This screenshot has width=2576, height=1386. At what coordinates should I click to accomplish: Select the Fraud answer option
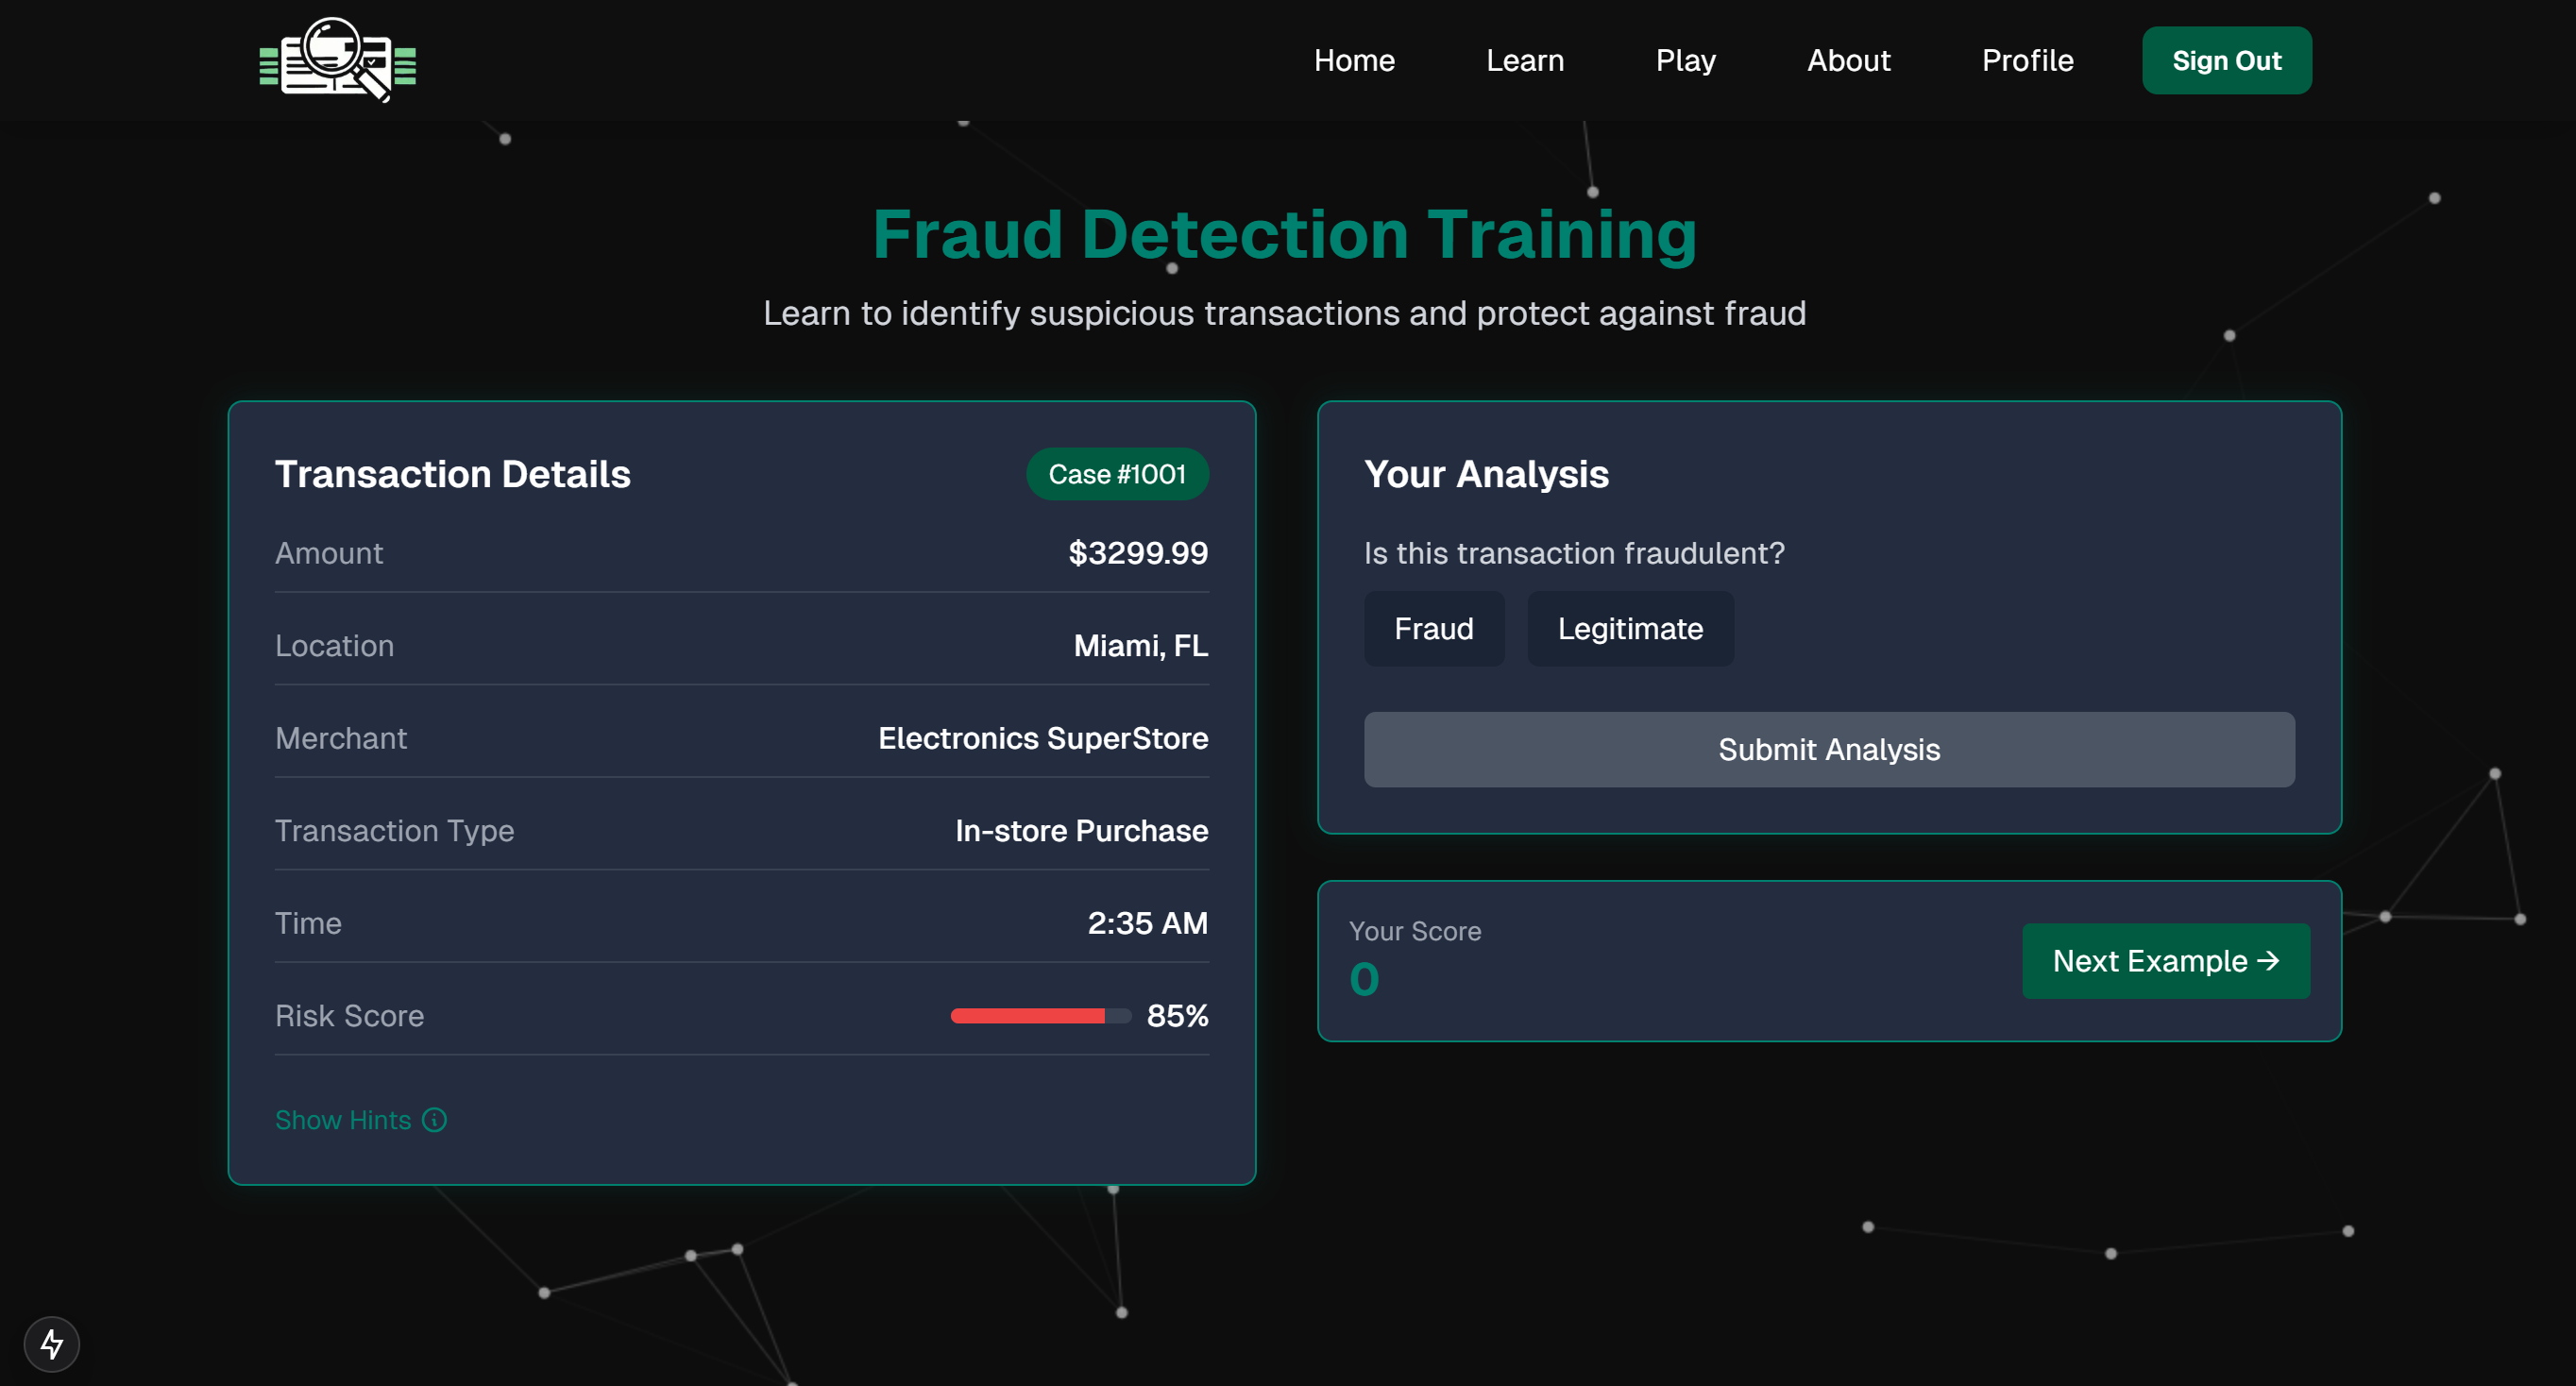[1433, 629]
